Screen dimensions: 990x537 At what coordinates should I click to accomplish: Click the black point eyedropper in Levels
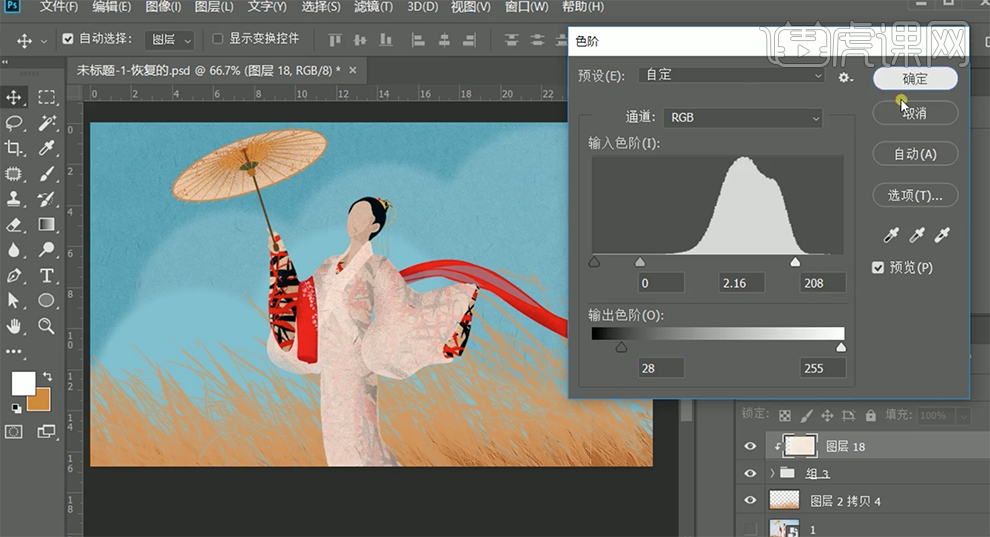[890, 236]
